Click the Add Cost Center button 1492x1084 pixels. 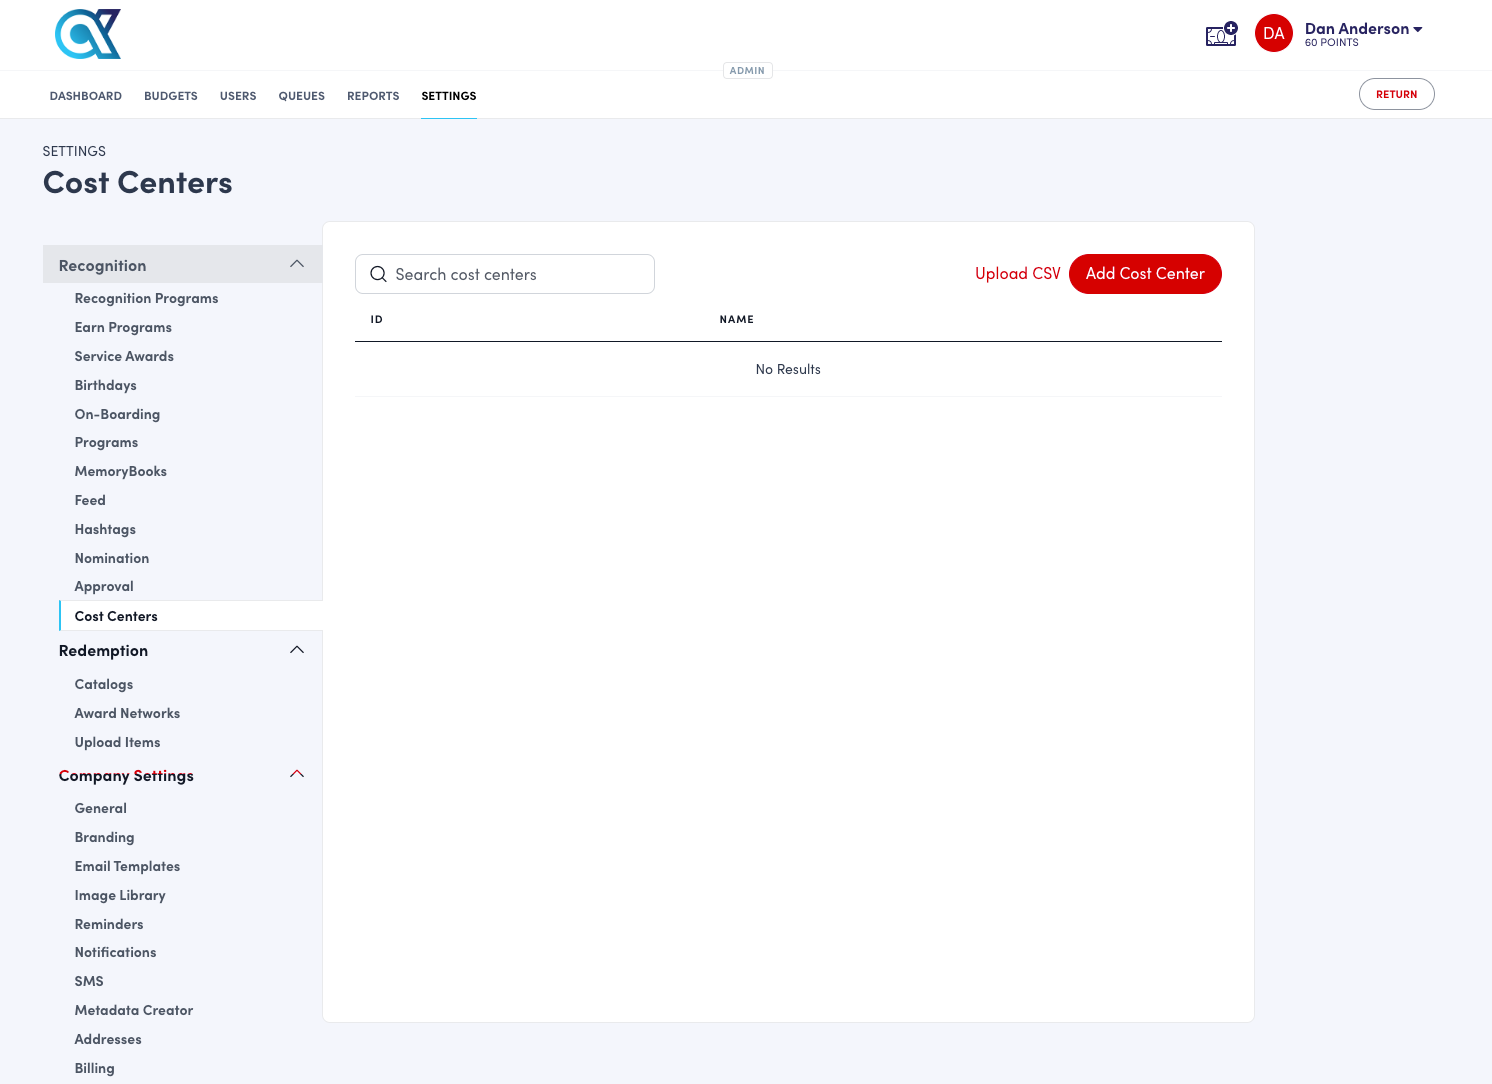click(1145, 273)
